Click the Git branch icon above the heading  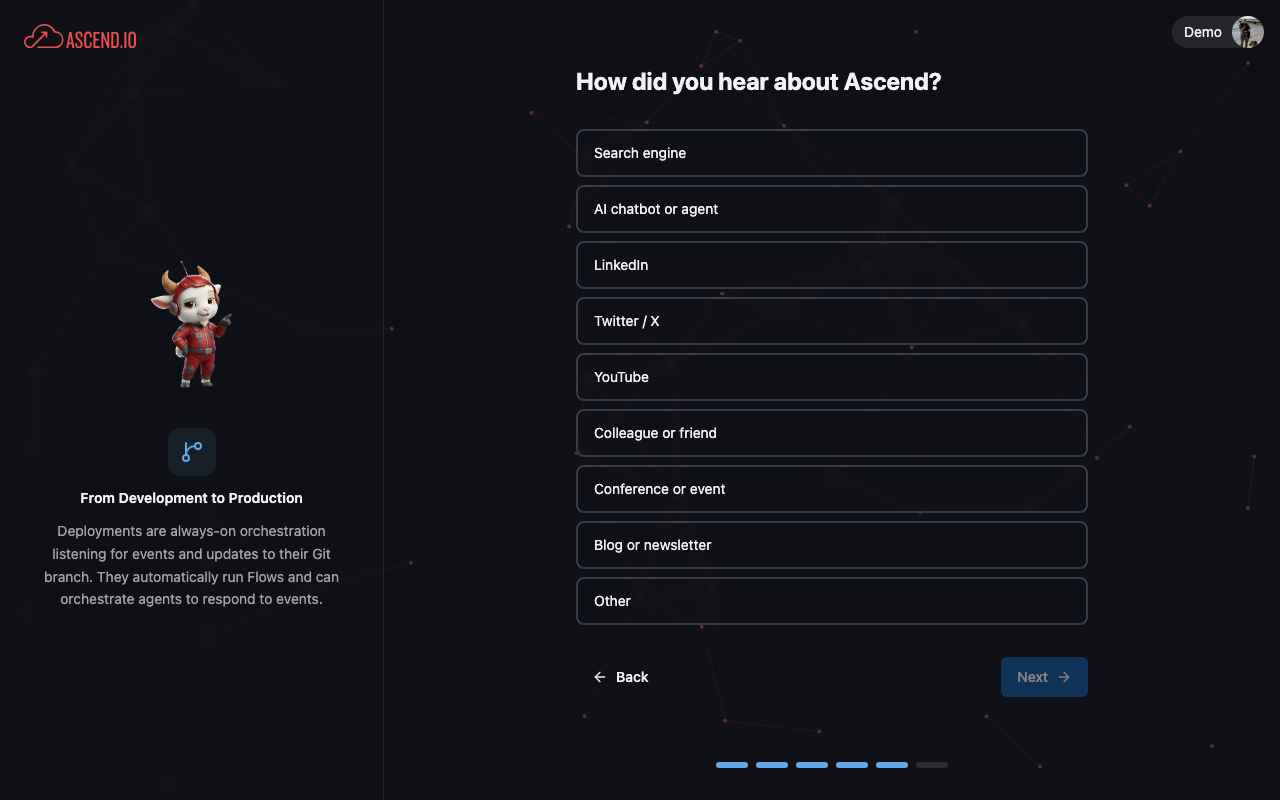click(x=191, y=452)
